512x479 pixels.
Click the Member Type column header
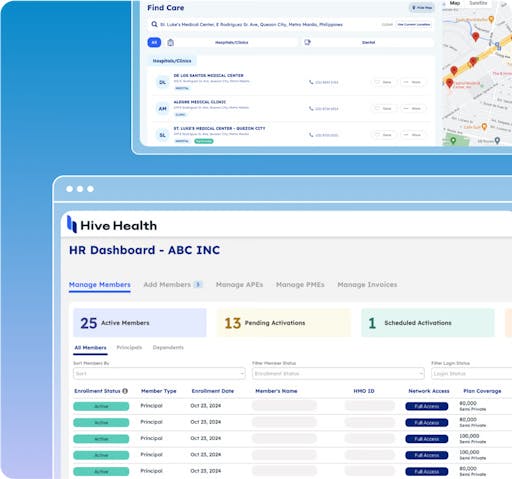(159, 391)
